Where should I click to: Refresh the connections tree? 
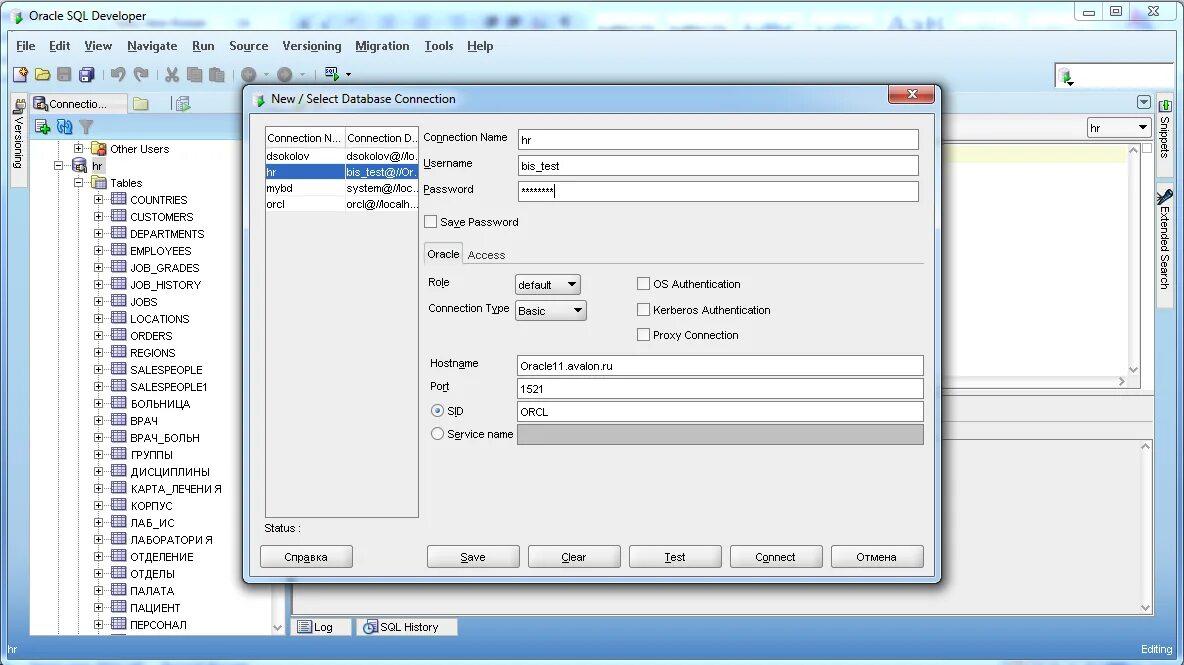(64, 127)
